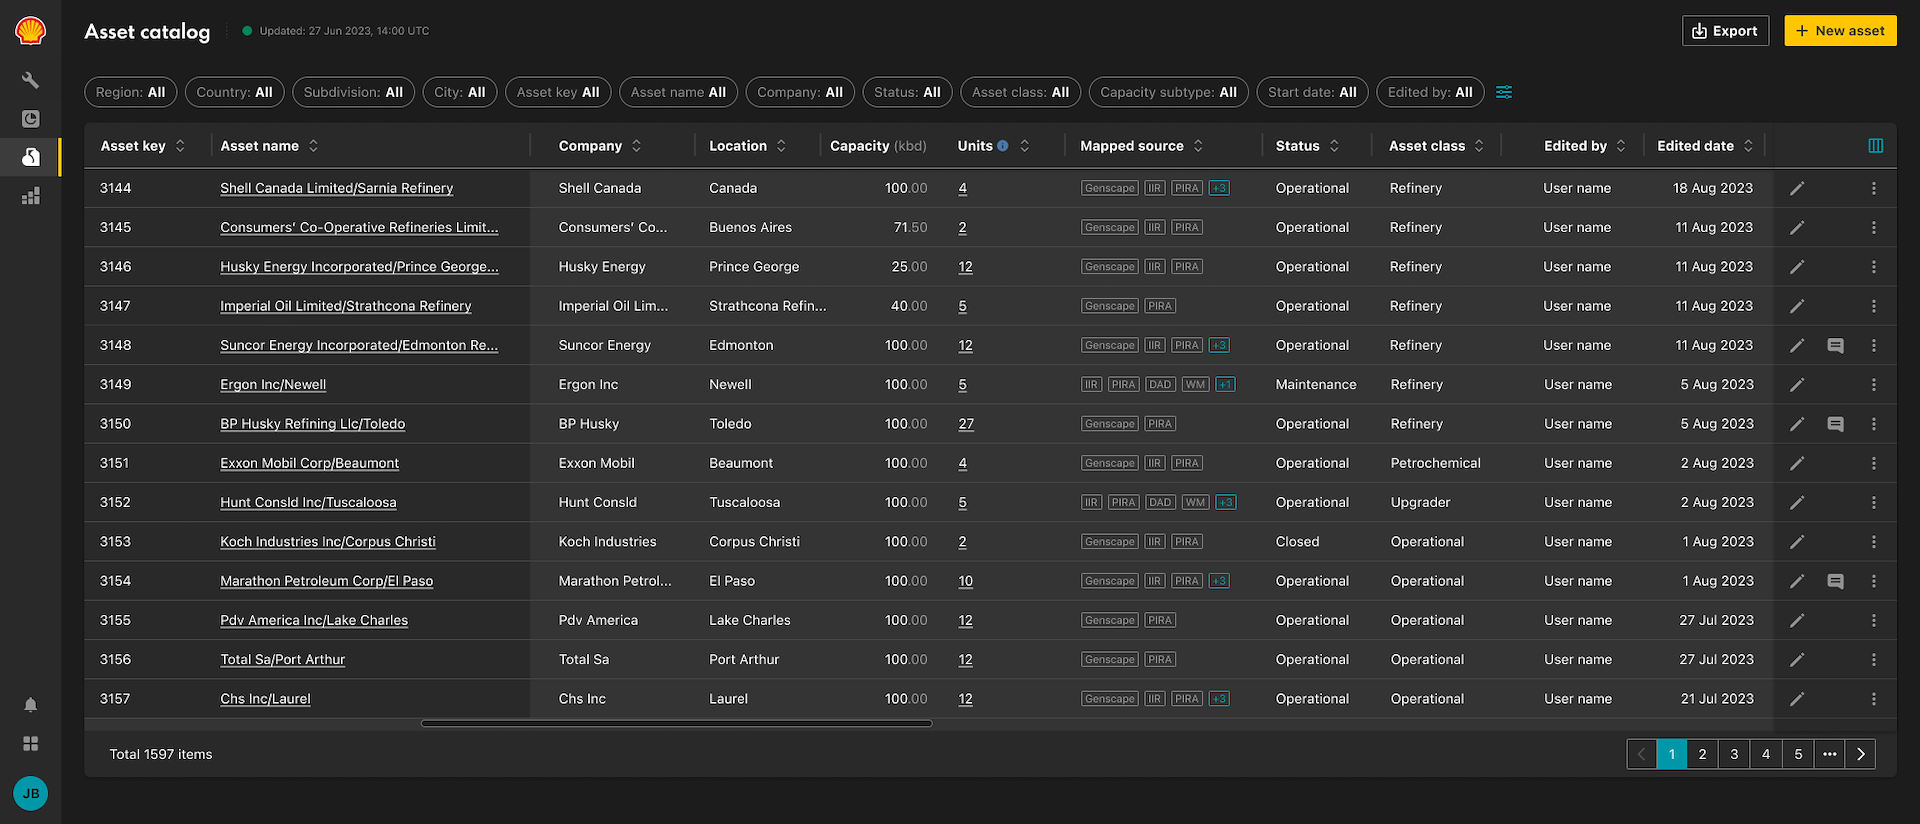Viewport: 1920px width, 824px height.
Task: Open the clock chart sidebar icon
Action: pyautogui.click(x=30, y=118)
